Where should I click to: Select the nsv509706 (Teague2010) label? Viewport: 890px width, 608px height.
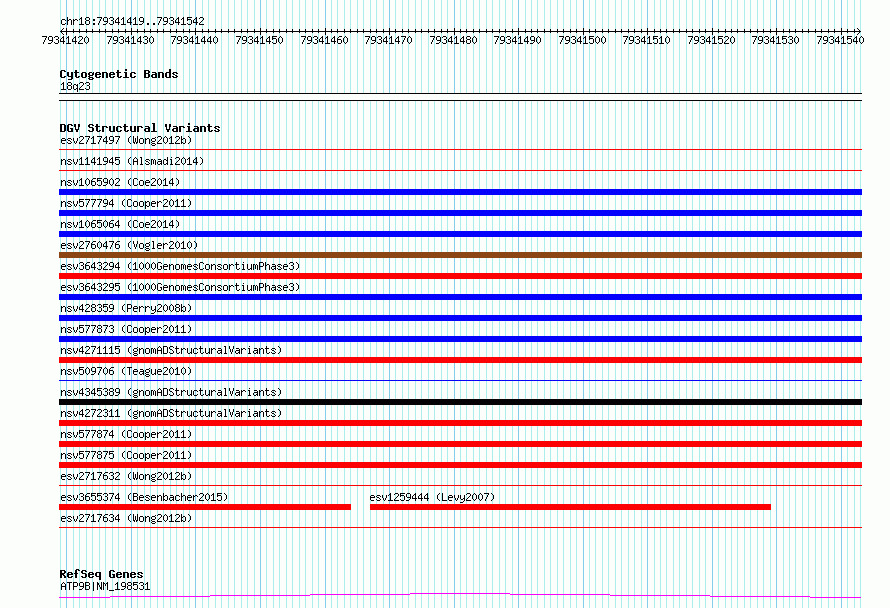click(126, 371)
